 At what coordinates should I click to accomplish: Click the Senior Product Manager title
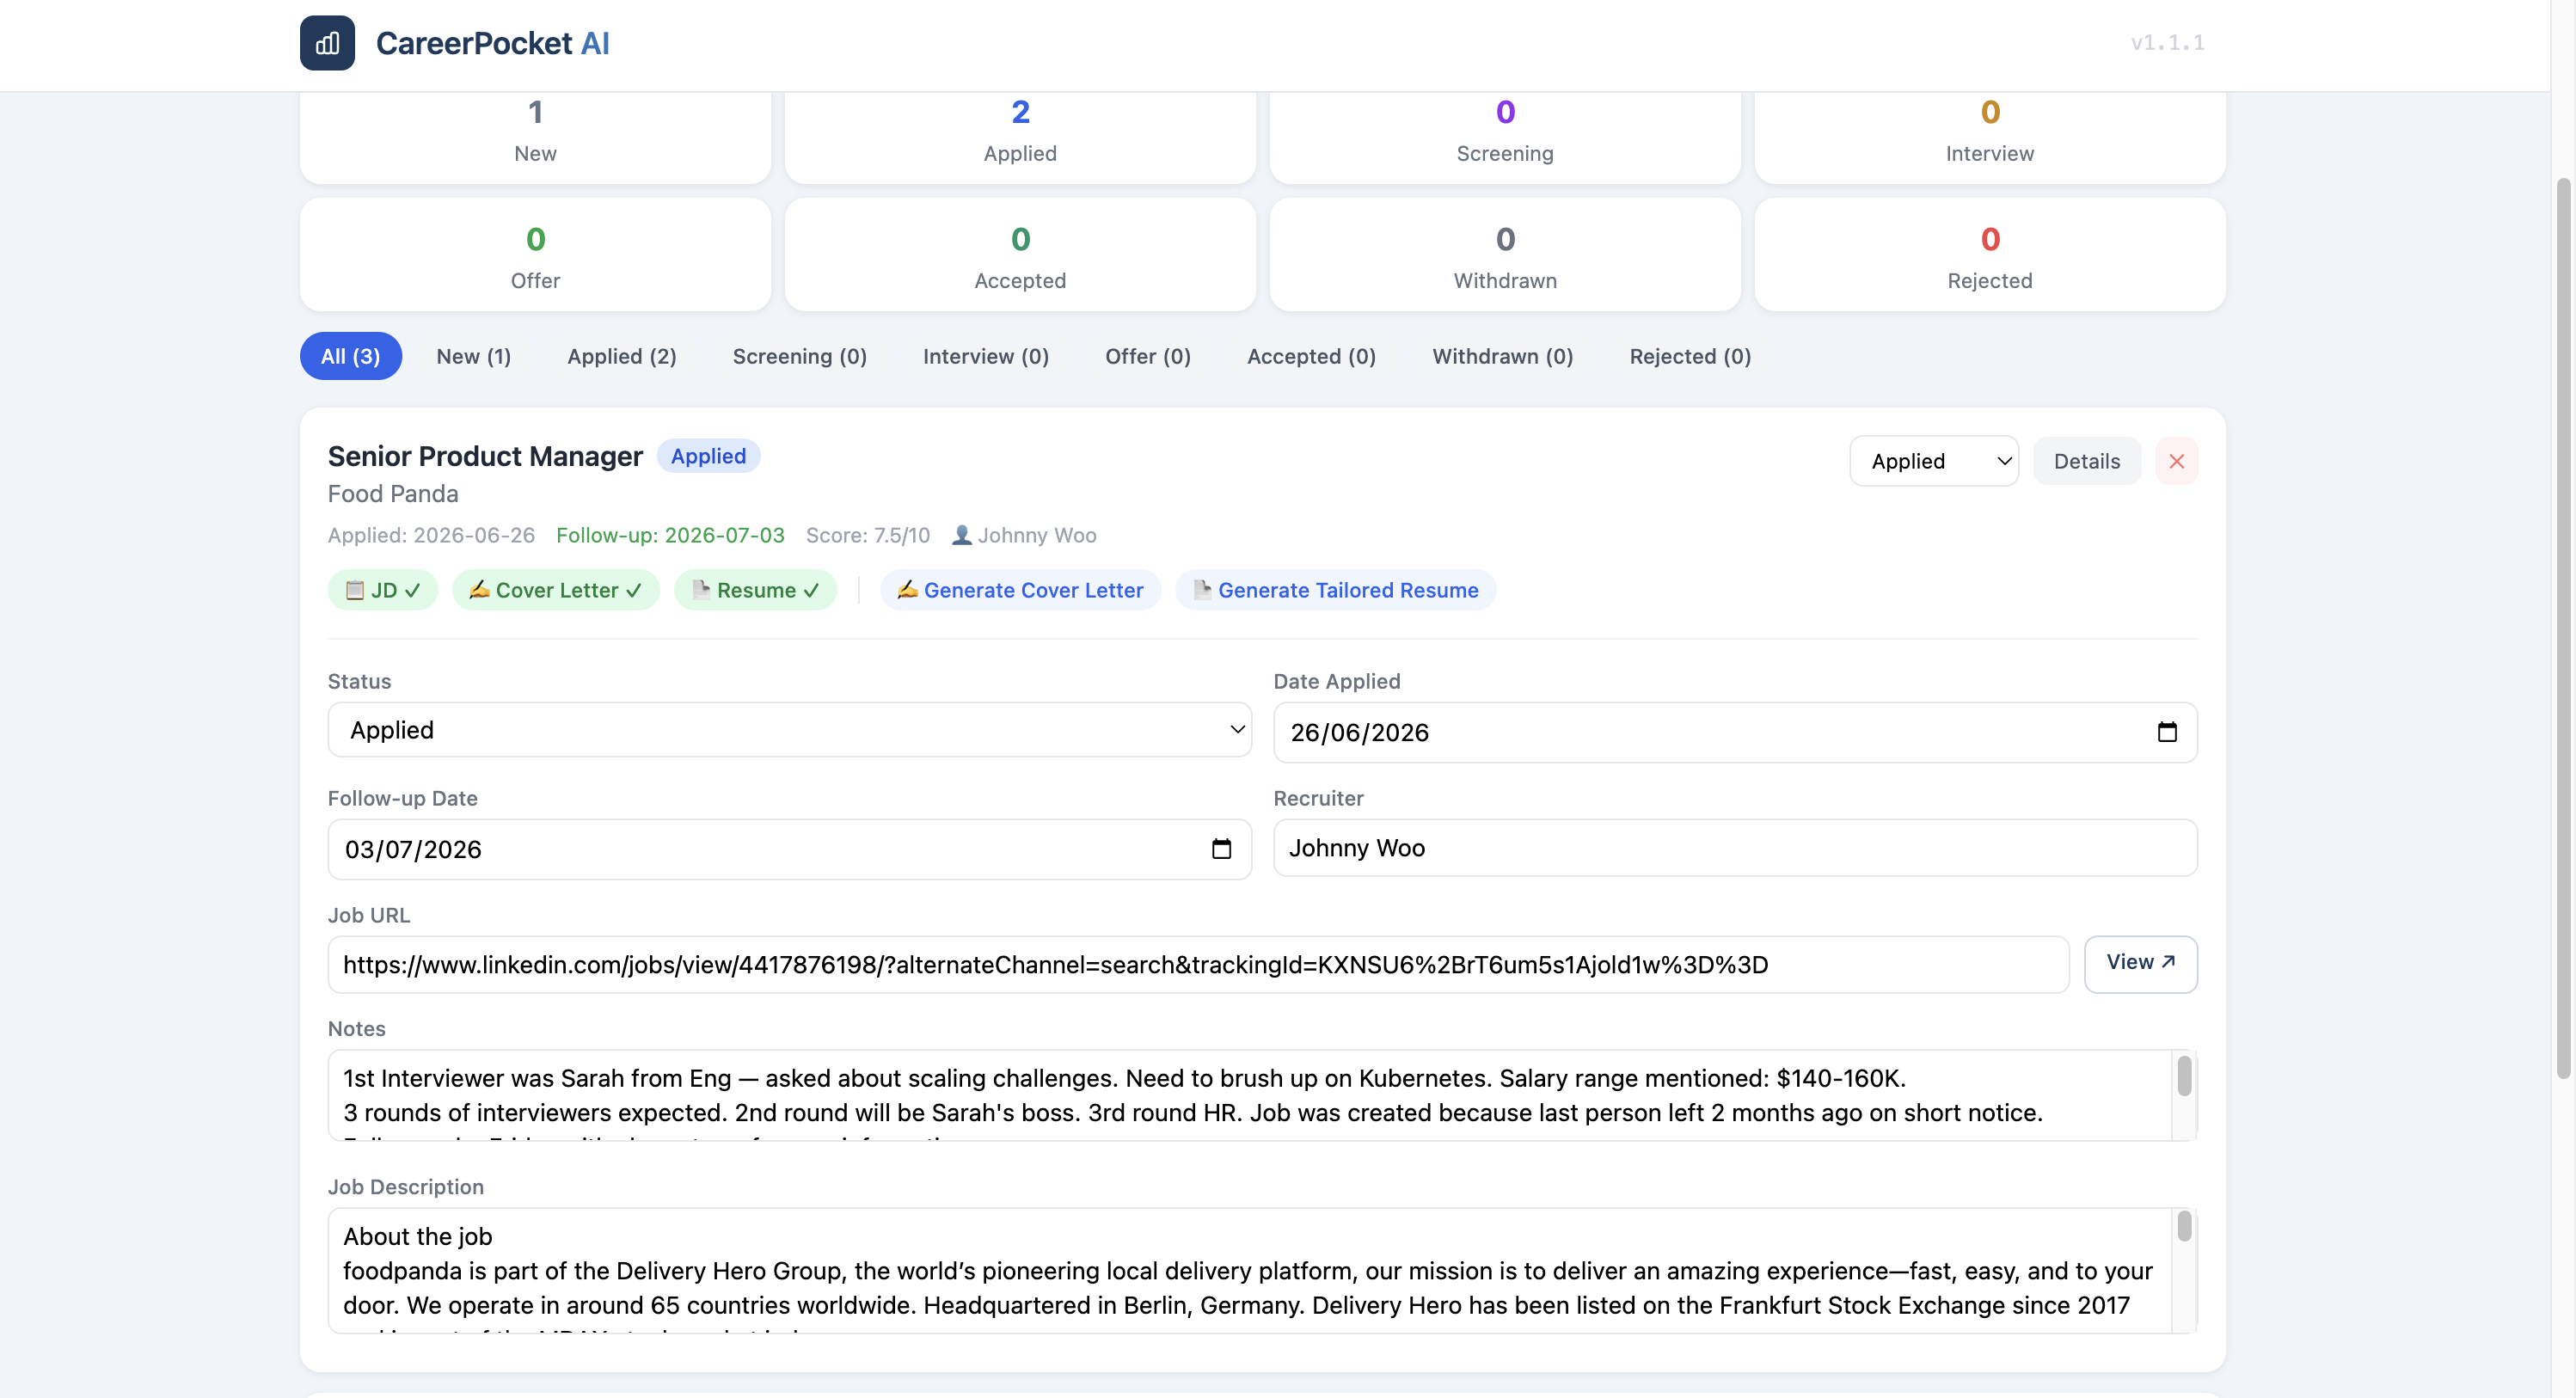coord(485,456)
